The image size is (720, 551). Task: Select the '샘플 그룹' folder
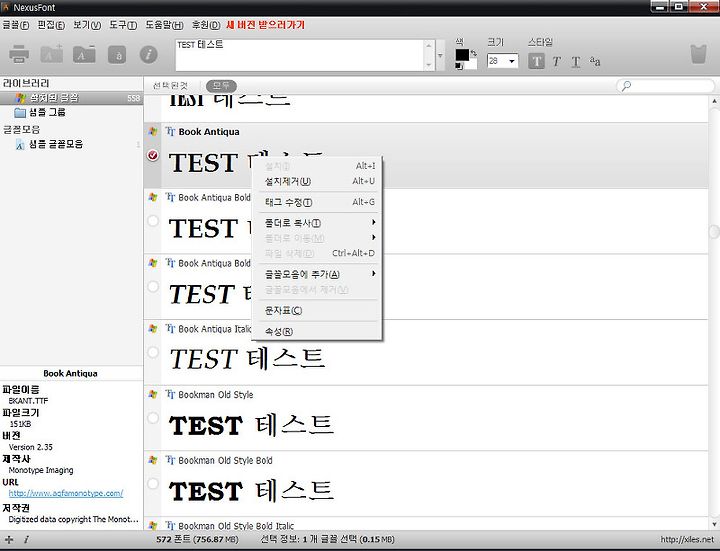tap(47, 112)
